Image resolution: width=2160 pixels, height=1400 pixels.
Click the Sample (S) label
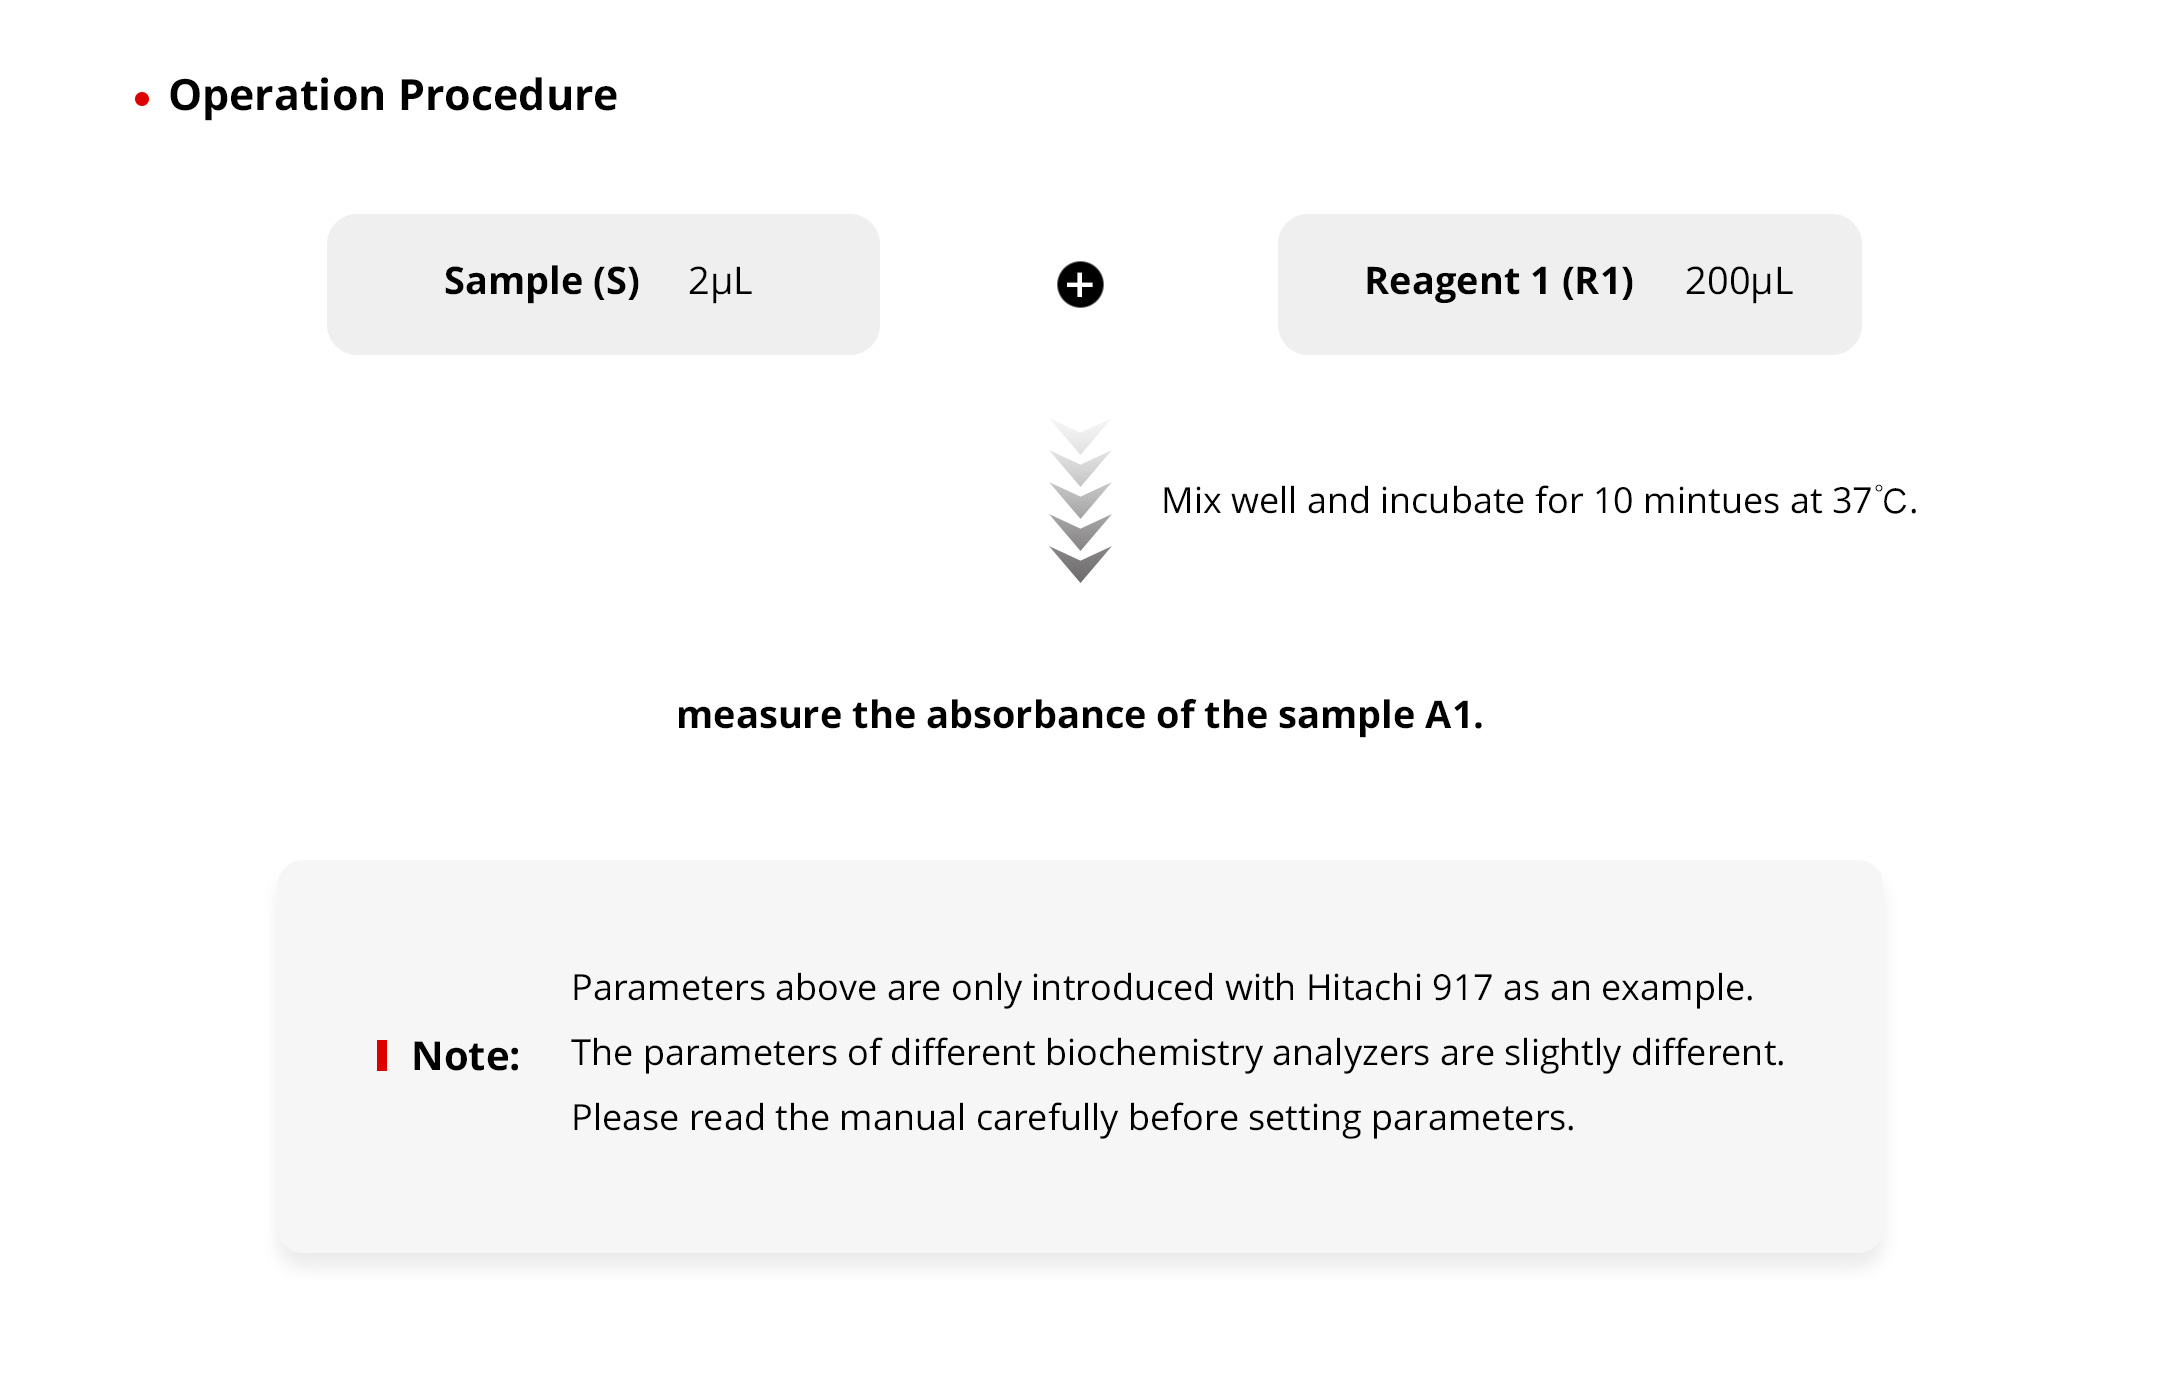541,282
